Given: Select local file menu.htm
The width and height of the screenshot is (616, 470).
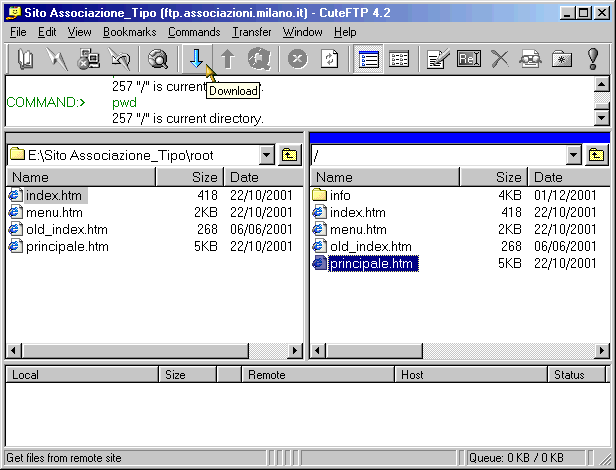Looking at the screenshot, I should (54, 213).
